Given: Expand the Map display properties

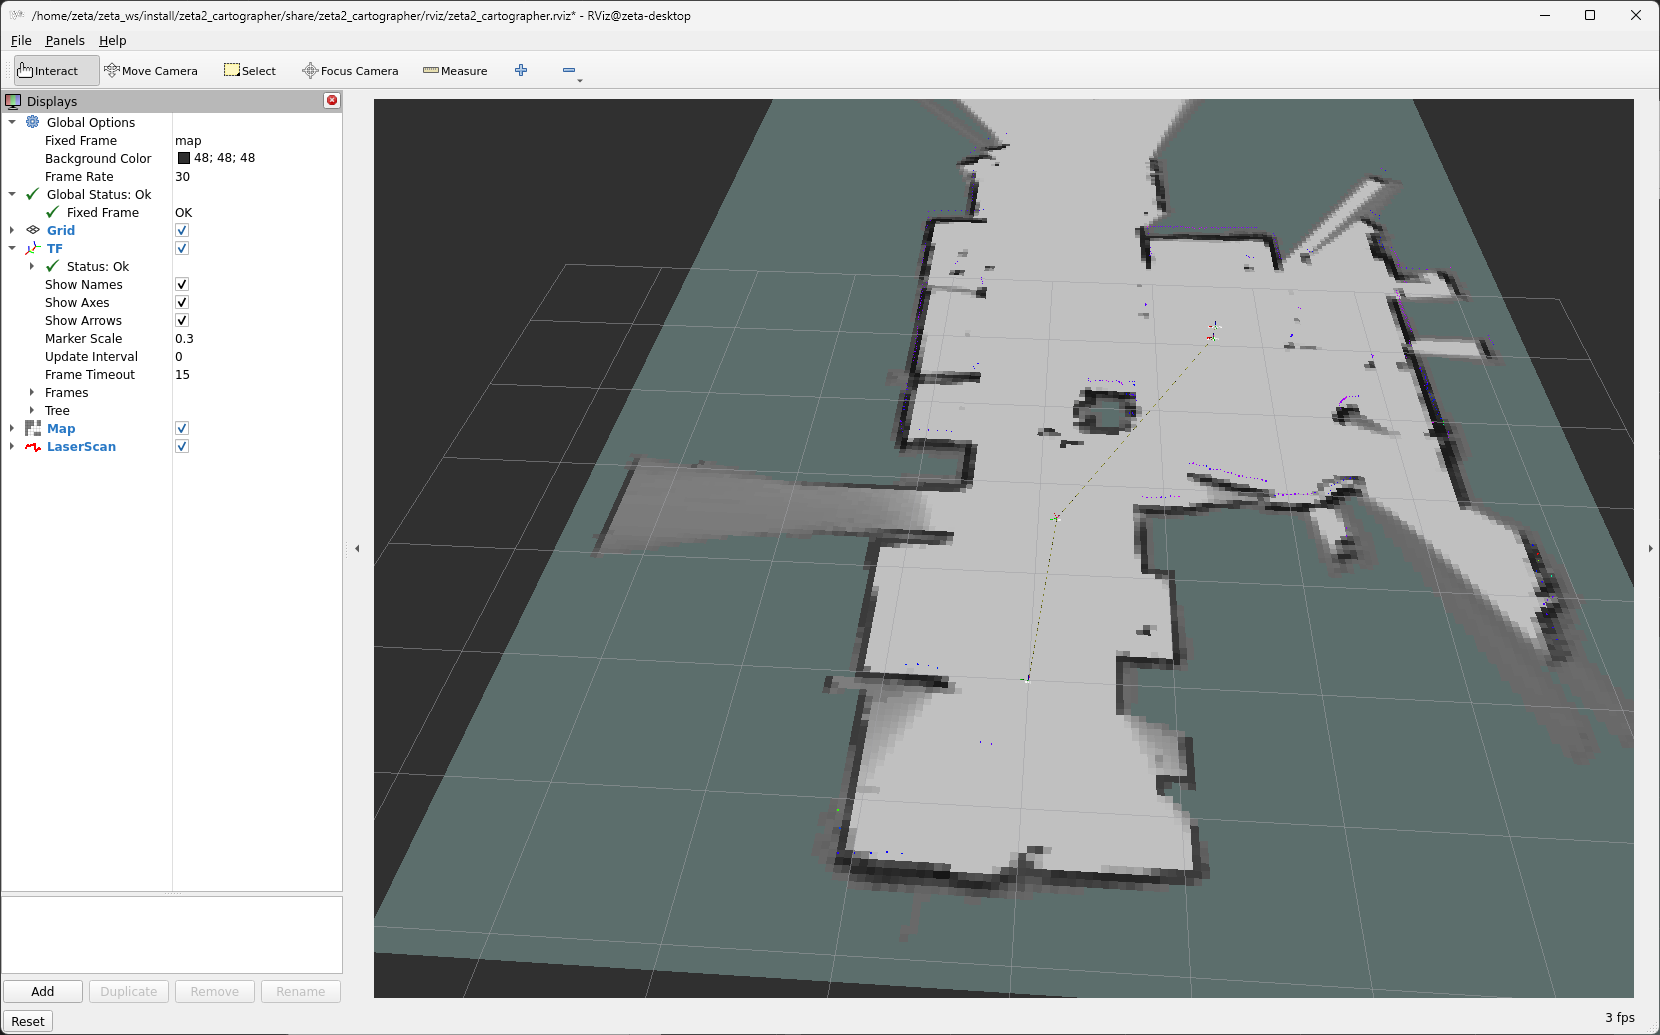Looking at the screenshot, I should pyautogui.click(x=12, y=428).
